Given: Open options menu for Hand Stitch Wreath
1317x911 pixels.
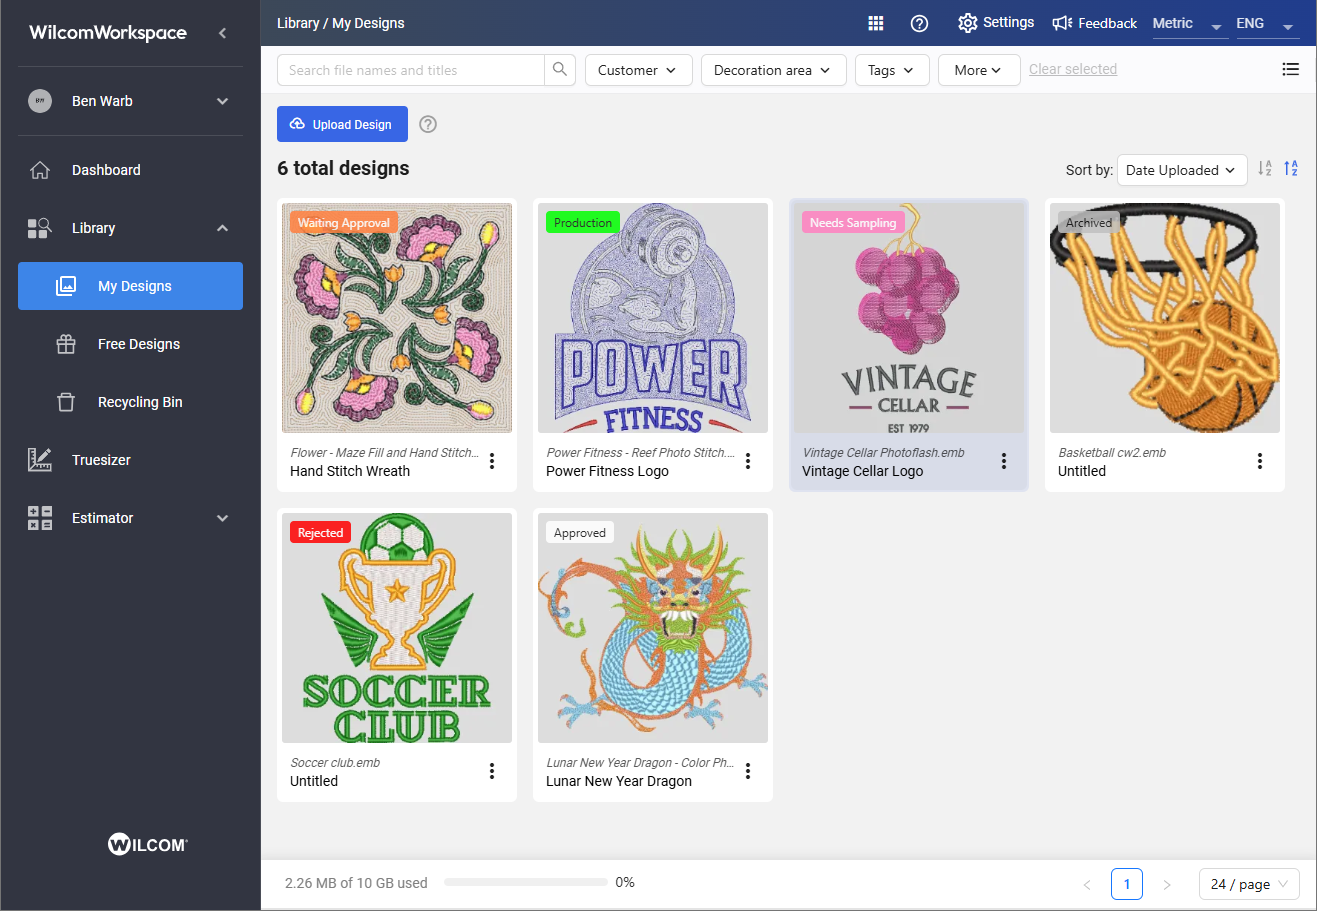Looking at the screenshot, I should 492,461.
